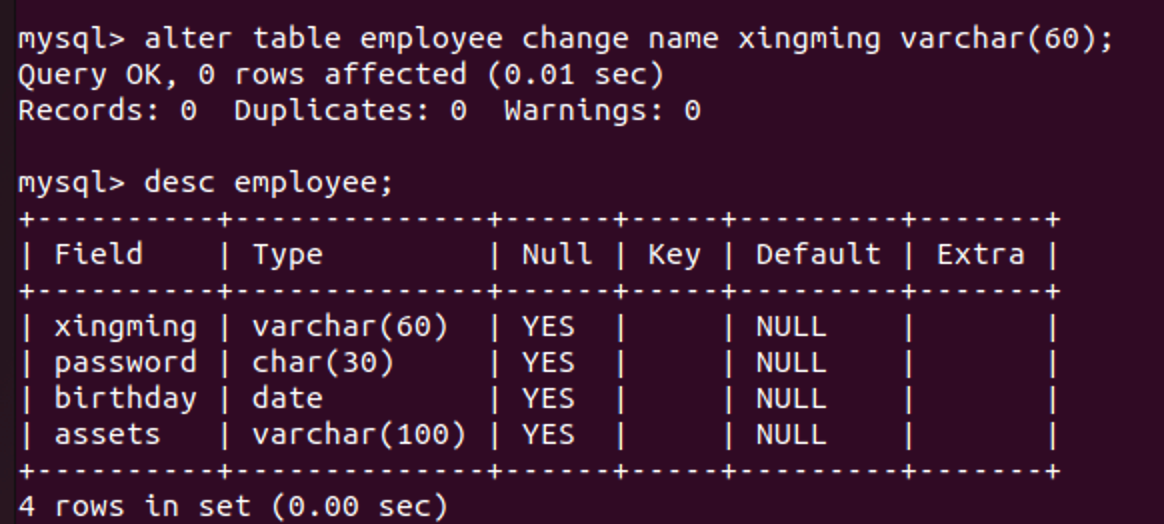Click the alter table command line

point(565,40)
